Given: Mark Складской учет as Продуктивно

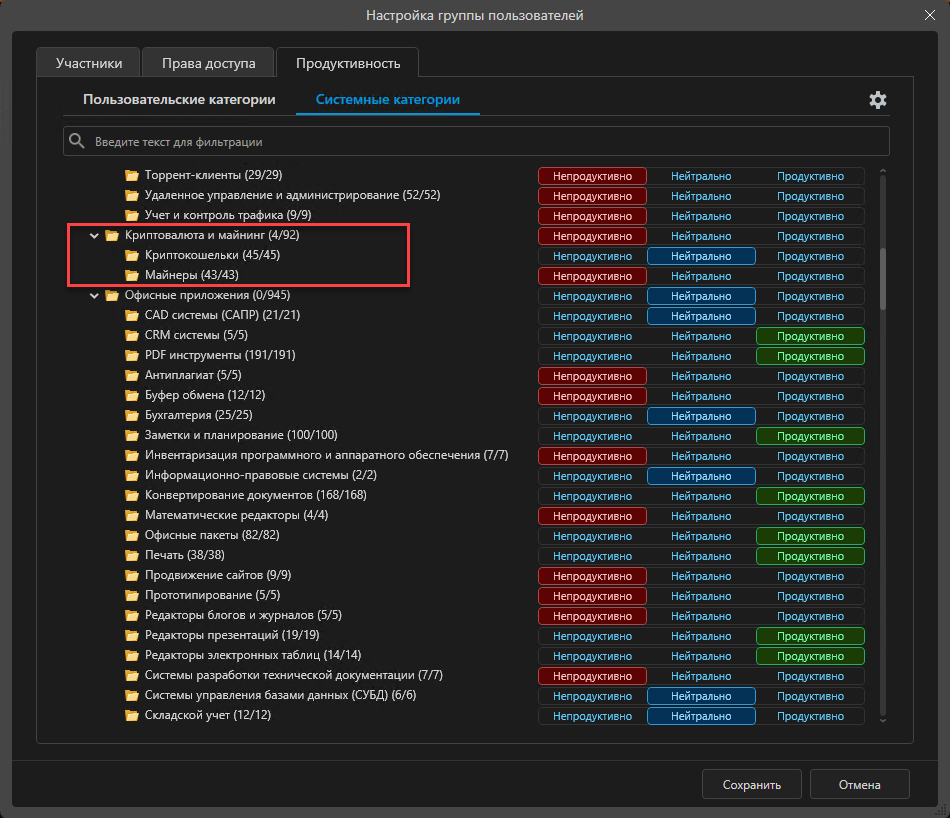Looking at the screenshot, I should (810, 716).
